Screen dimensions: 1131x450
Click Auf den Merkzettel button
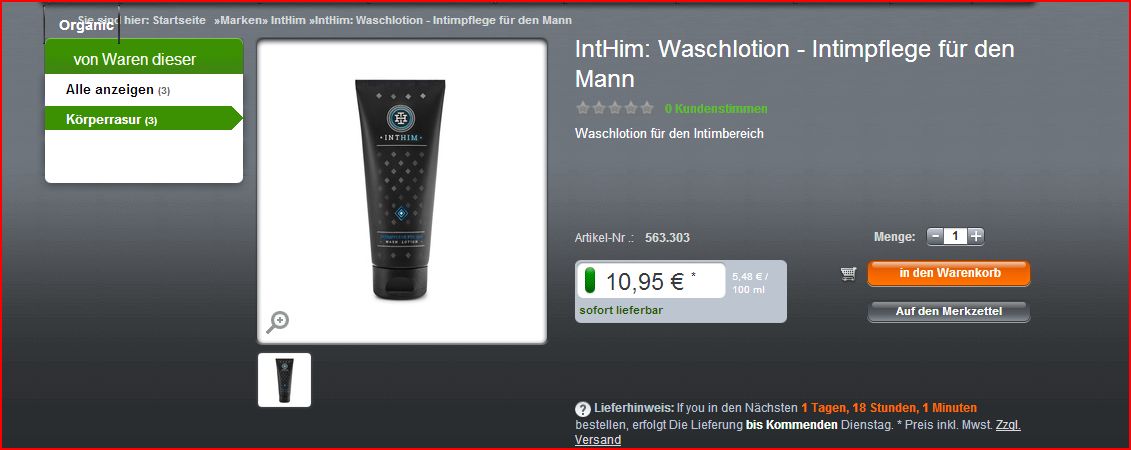coord(949,312)
